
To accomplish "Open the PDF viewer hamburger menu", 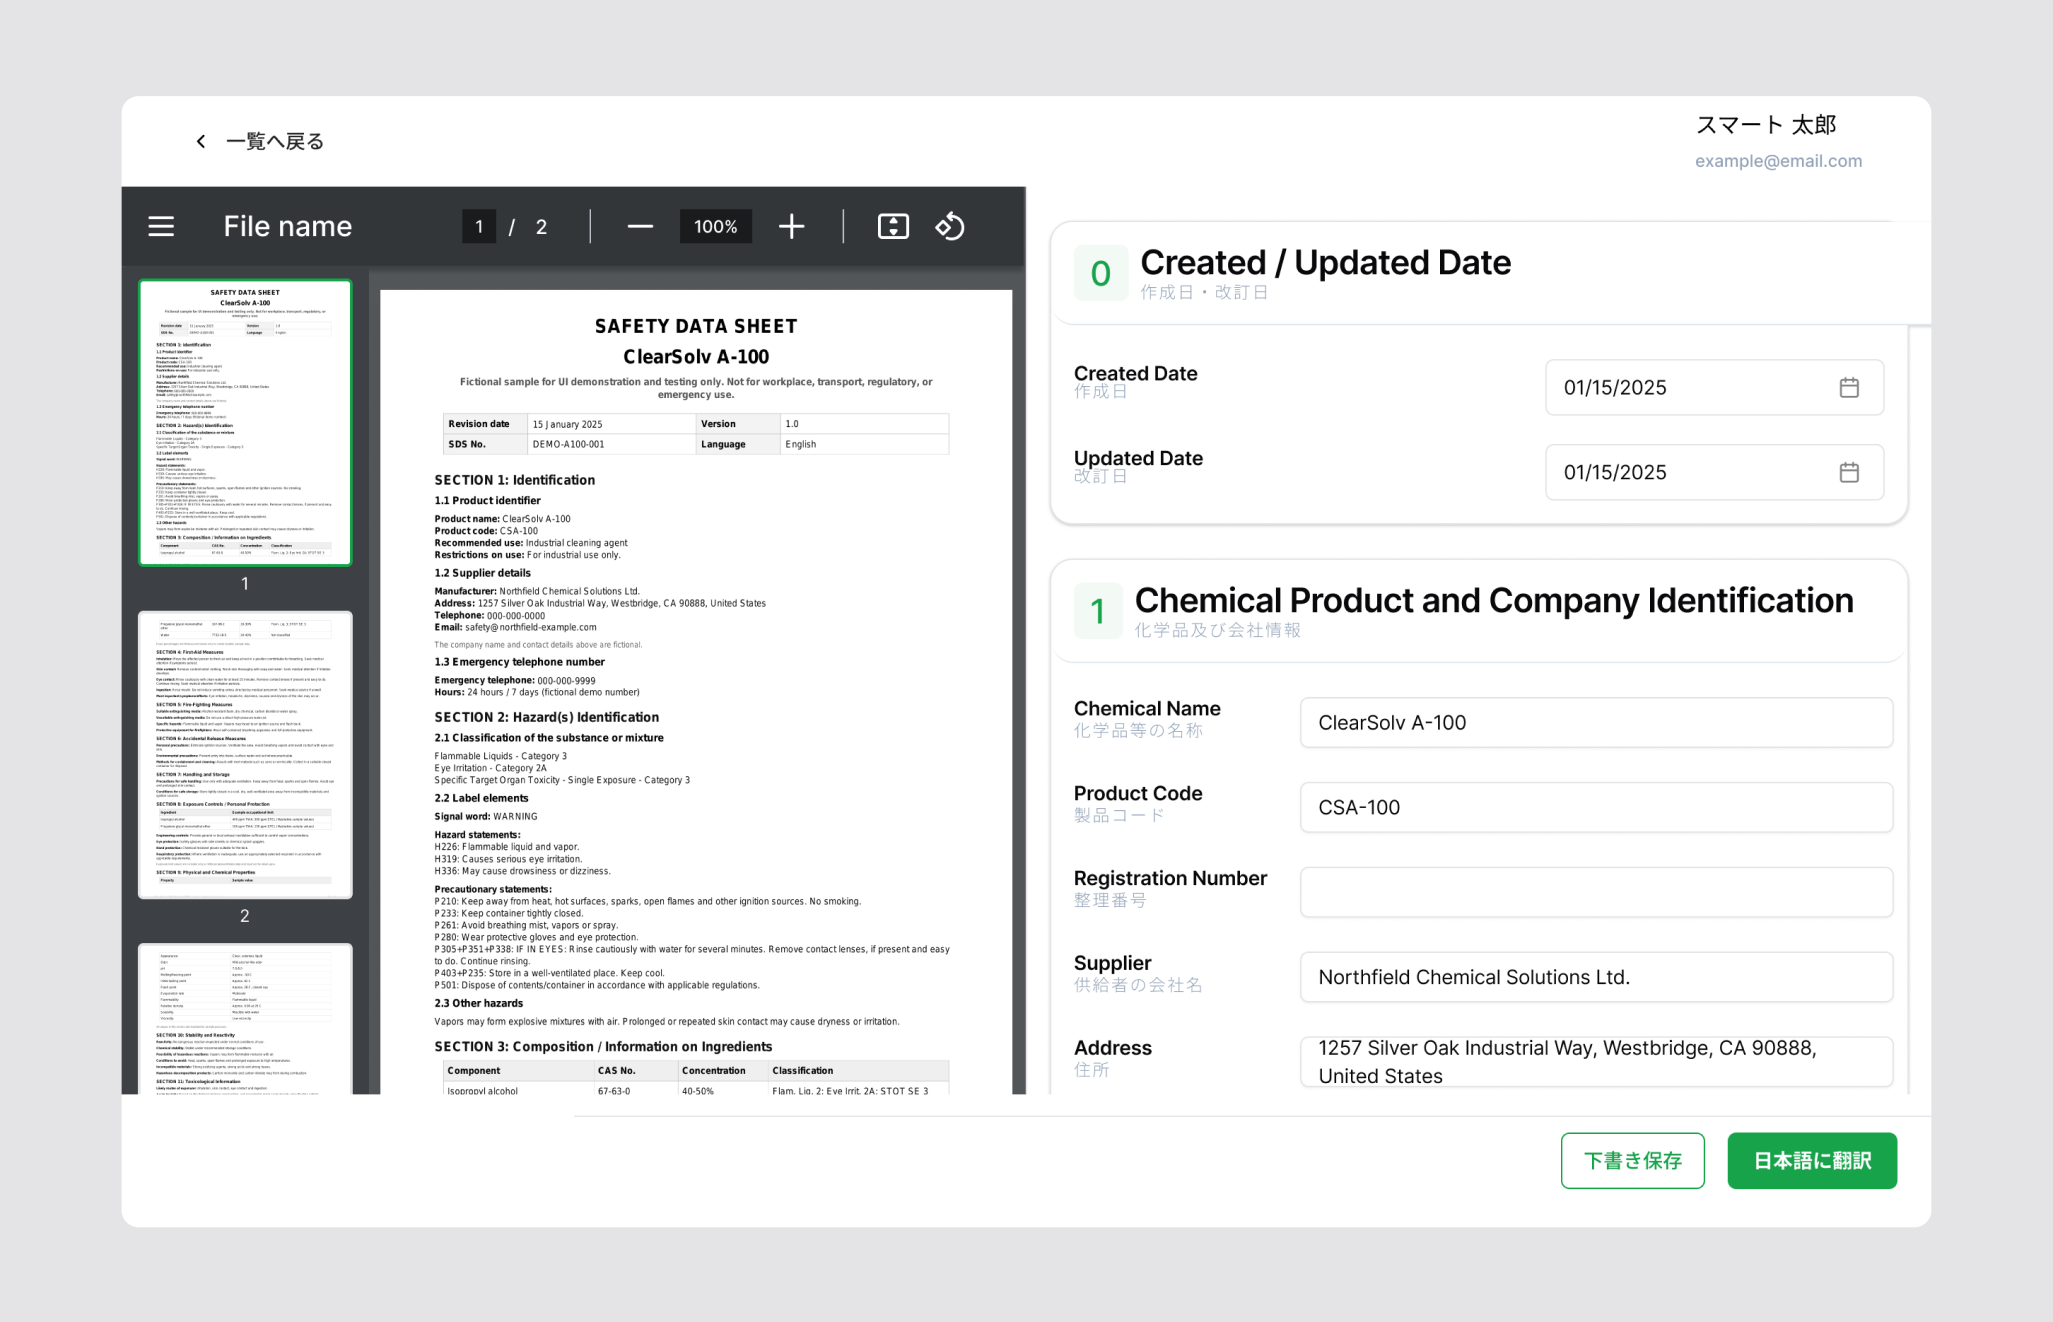I will click(161, 227).
